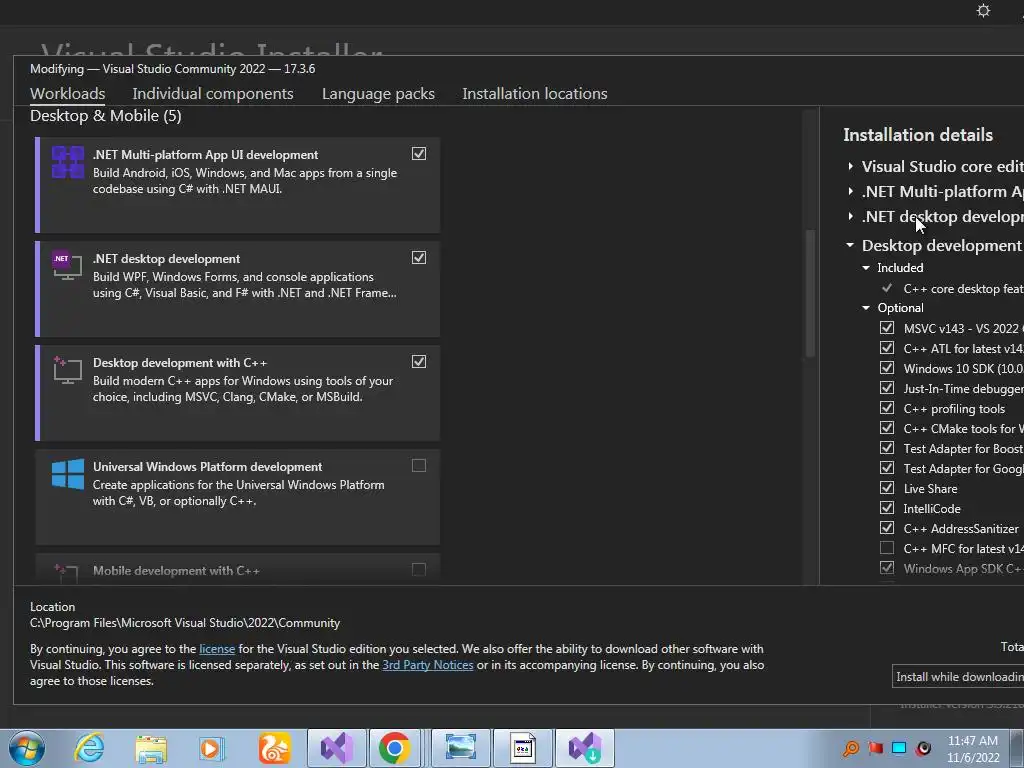
Task: Switch to Individual components tab
Action: click(x=213, y=93)
